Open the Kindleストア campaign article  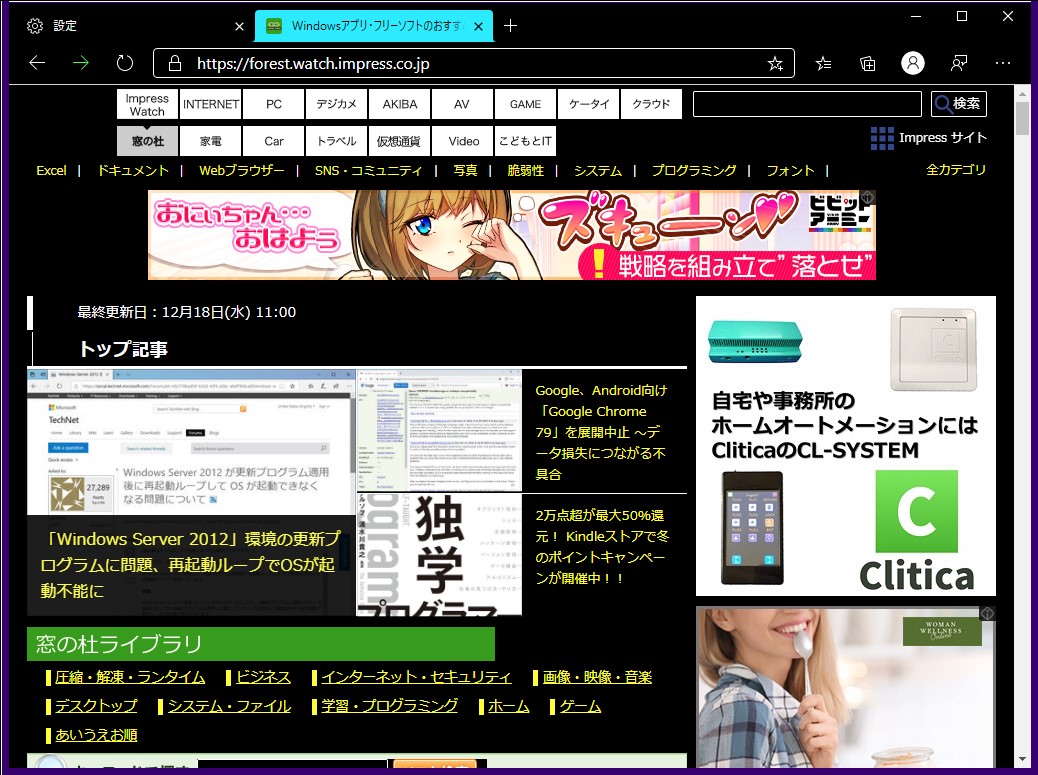tap(602, 547)
